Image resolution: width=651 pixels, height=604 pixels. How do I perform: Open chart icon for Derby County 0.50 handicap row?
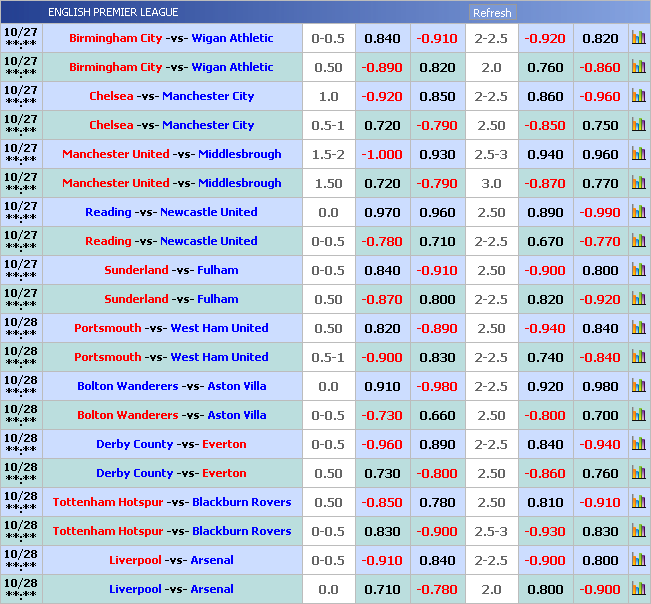point(638,474)
